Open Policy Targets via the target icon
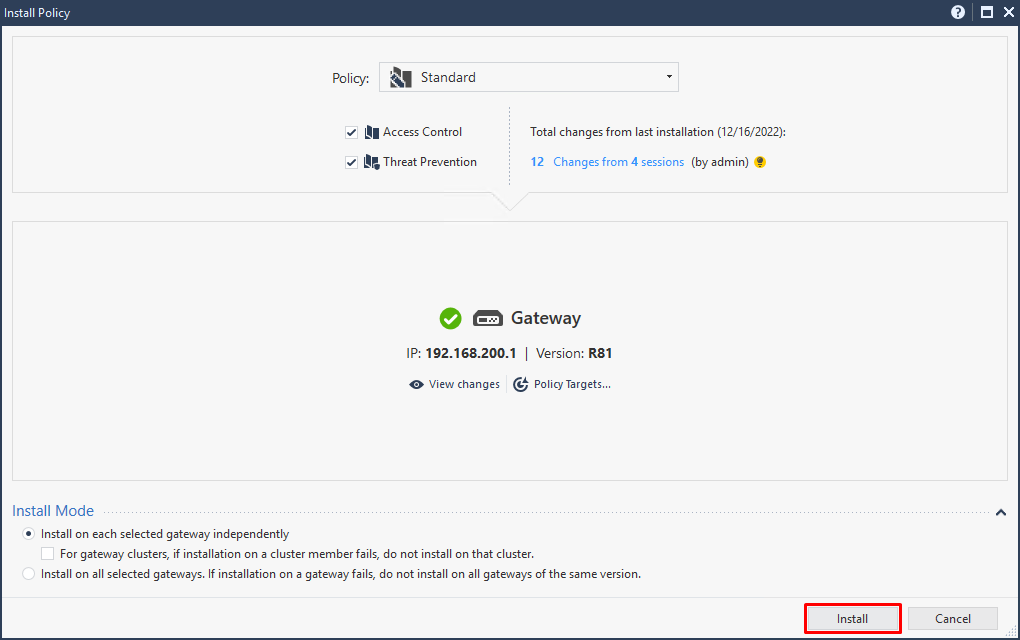Viewport: 1020px width, 640px height. click(x=519, y=384)
